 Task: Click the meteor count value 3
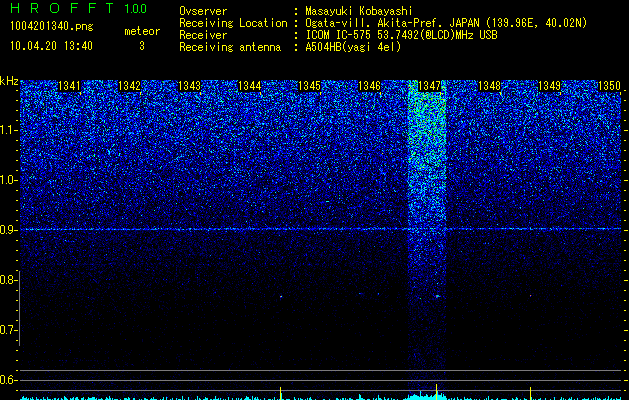tap(142, 46)
